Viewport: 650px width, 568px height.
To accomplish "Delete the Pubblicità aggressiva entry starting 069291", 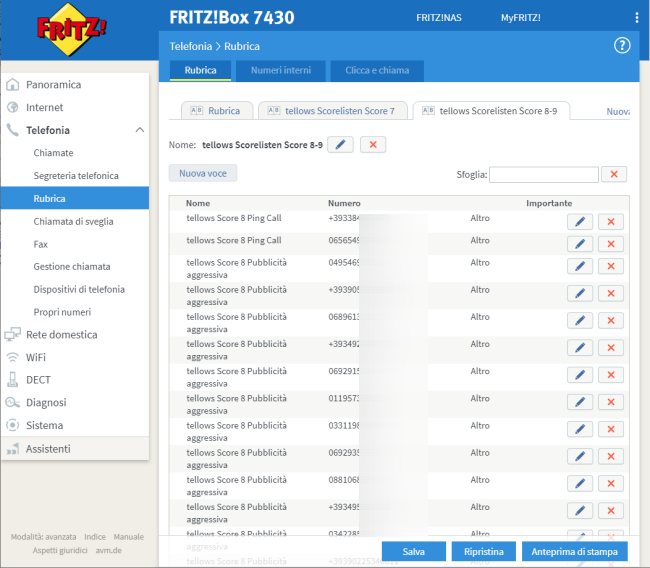I will coord(611,375).
